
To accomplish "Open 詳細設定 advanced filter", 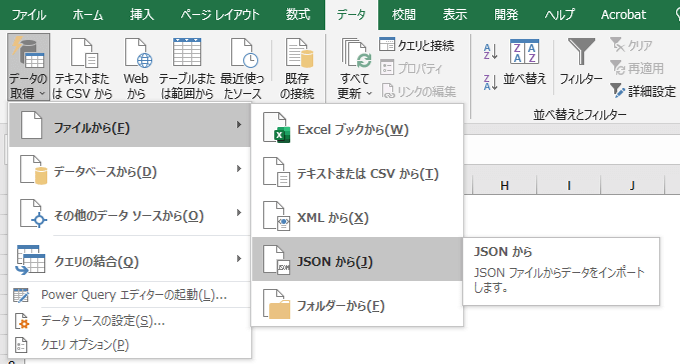I will pos(643,91).
